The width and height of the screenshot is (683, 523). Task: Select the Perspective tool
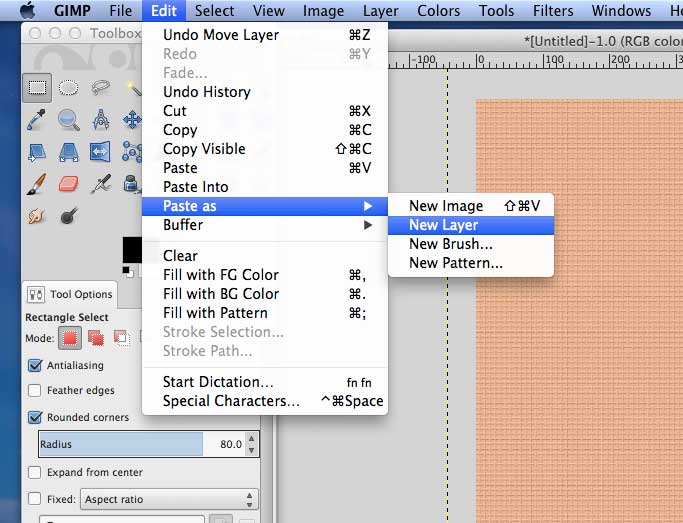coord(68,152)
